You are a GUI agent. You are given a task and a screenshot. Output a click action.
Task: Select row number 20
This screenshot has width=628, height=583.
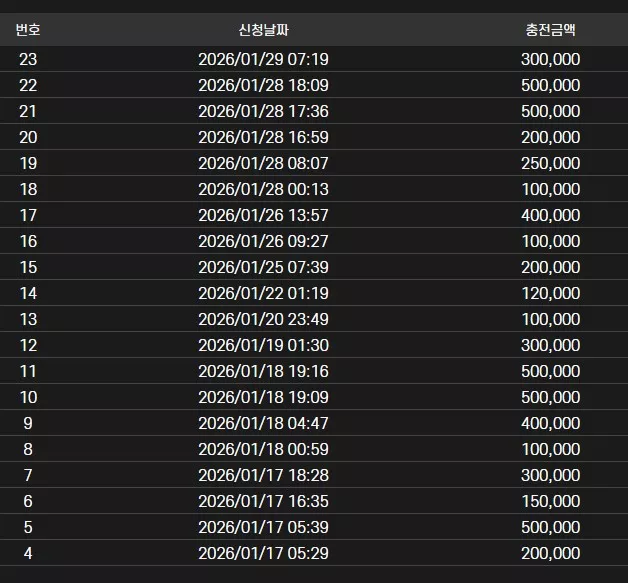click(28, 137)
